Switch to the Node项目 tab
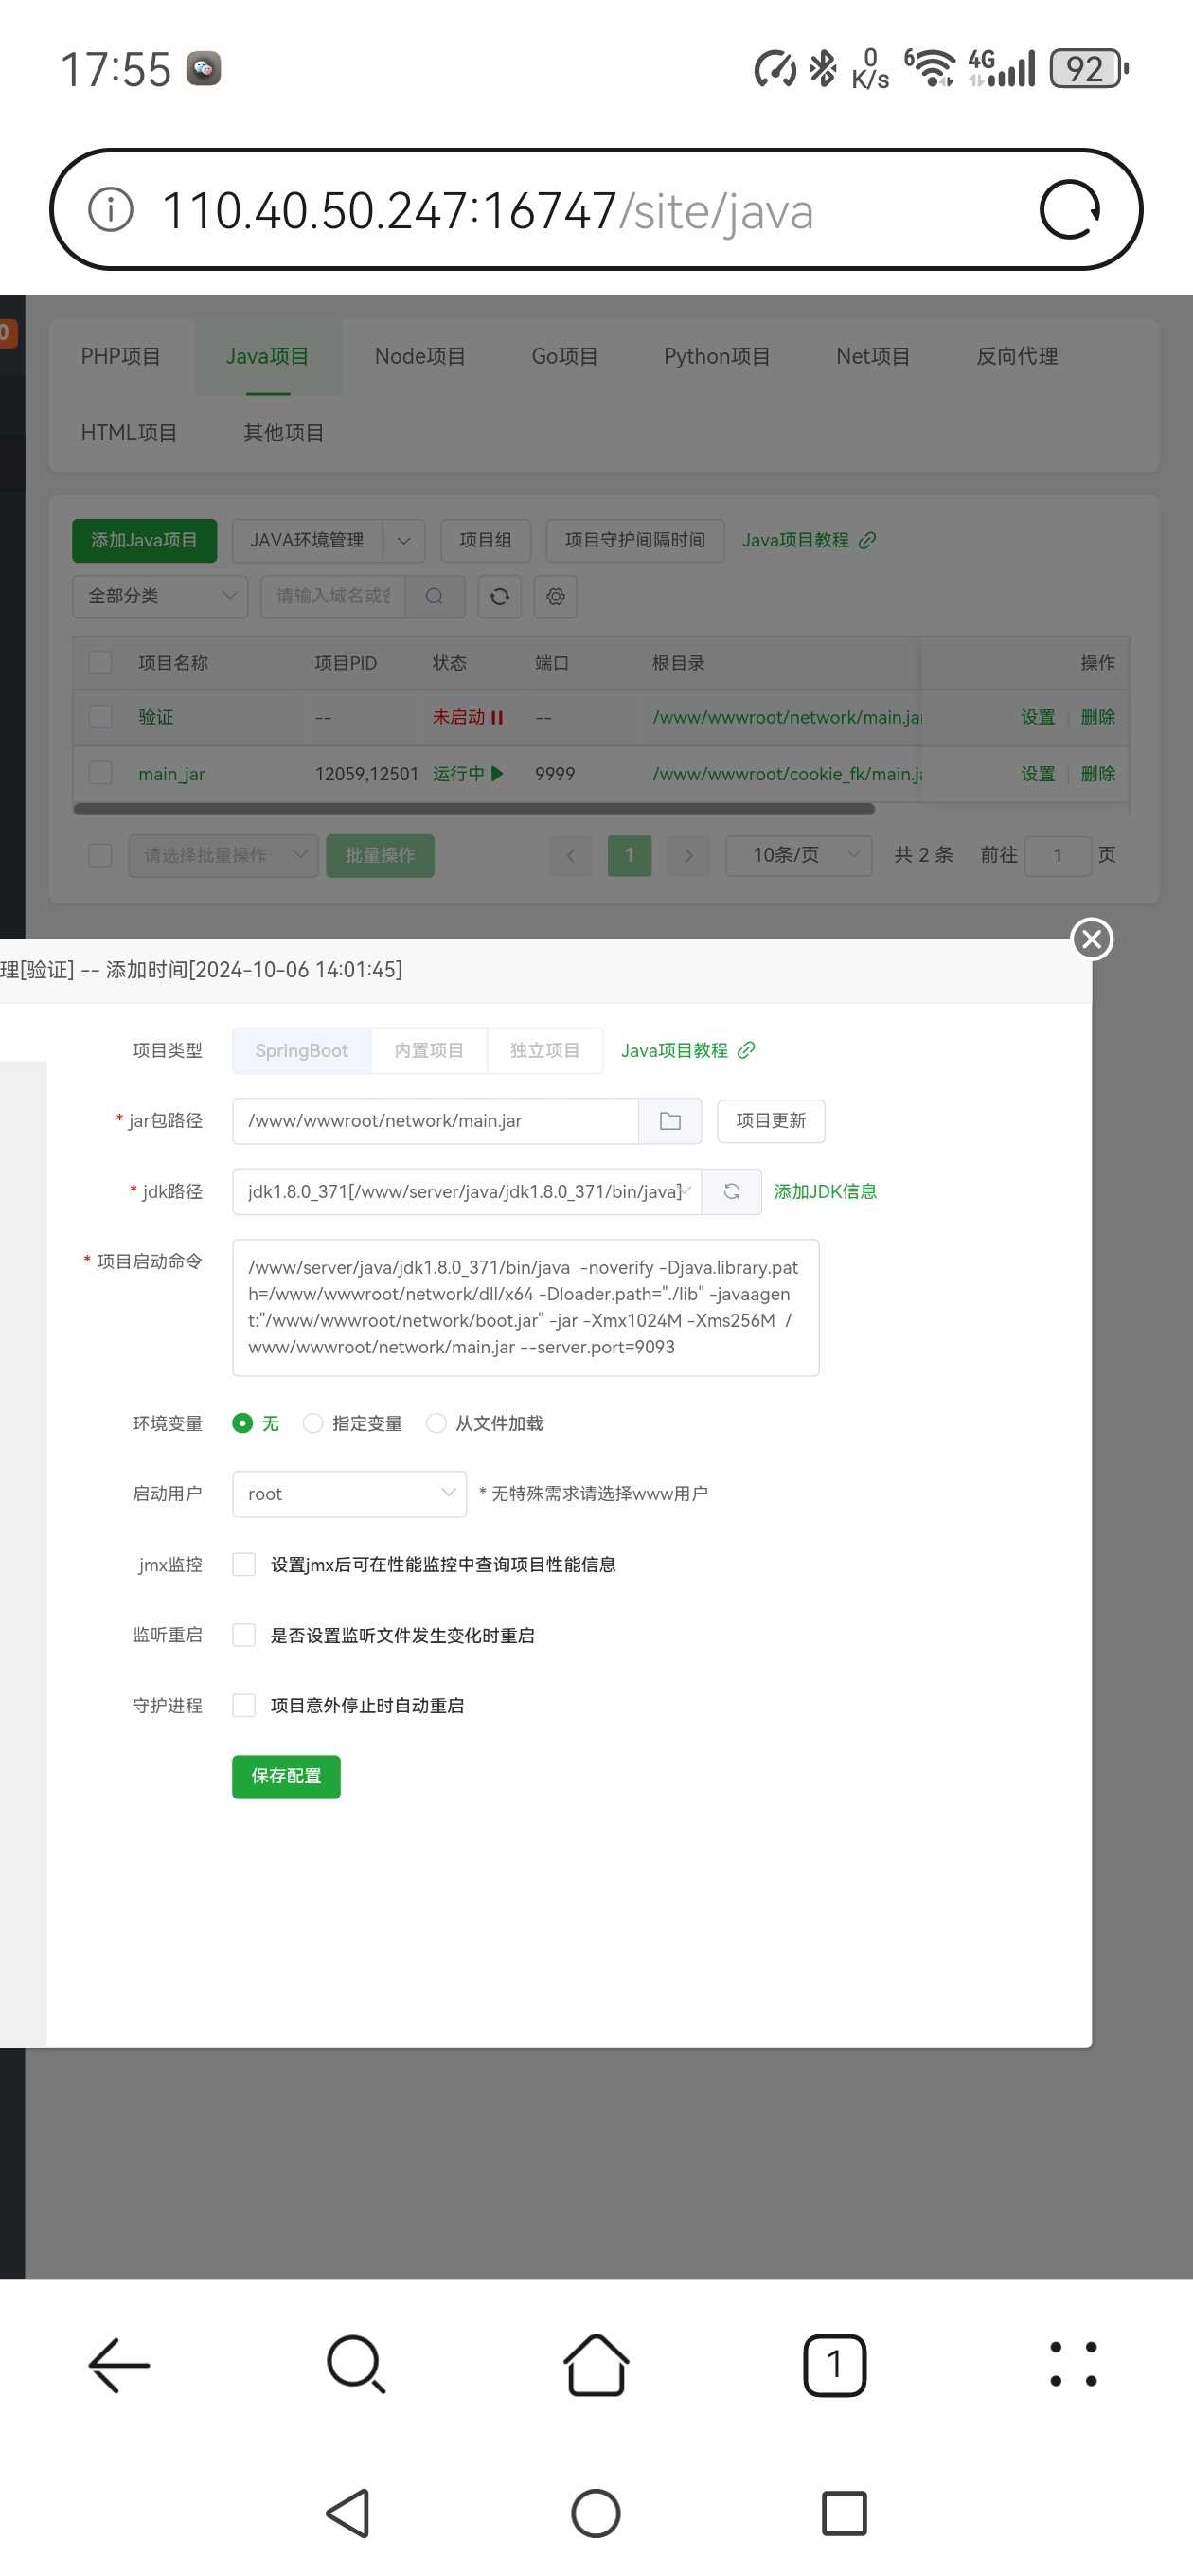This screenshot has height=2576, width=1193. 420,357
